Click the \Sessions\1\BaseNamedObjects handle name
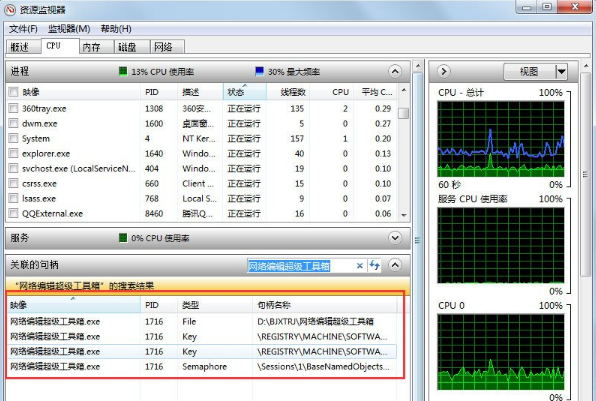 323,366
